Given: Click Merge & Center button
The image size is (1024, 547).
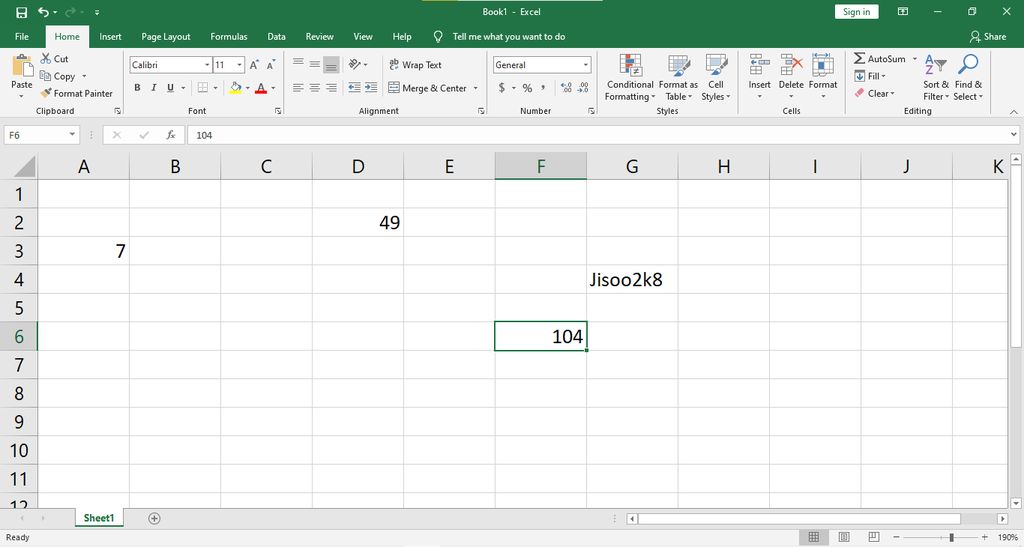Looking at the screenshot, I should (428, 88).
